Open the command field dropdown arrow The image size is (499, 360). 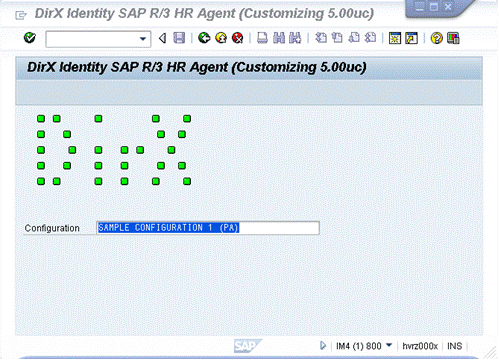[143, 39]
